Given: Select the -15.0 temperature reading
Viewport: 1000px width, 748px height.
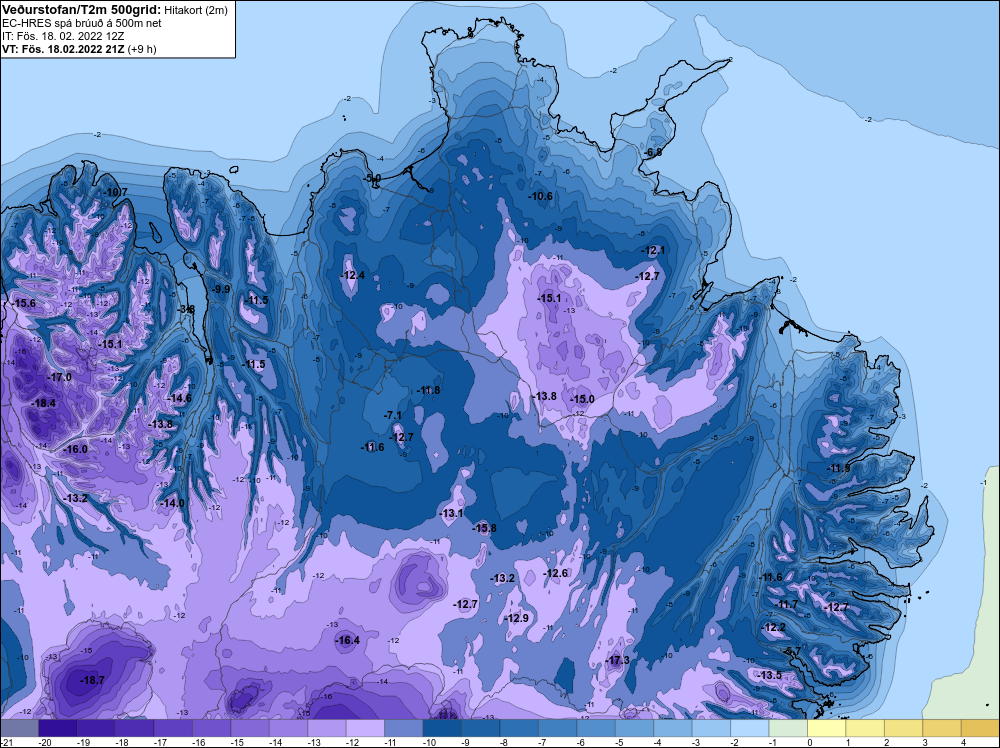Looking at the screenshot, I should point(582,399).
